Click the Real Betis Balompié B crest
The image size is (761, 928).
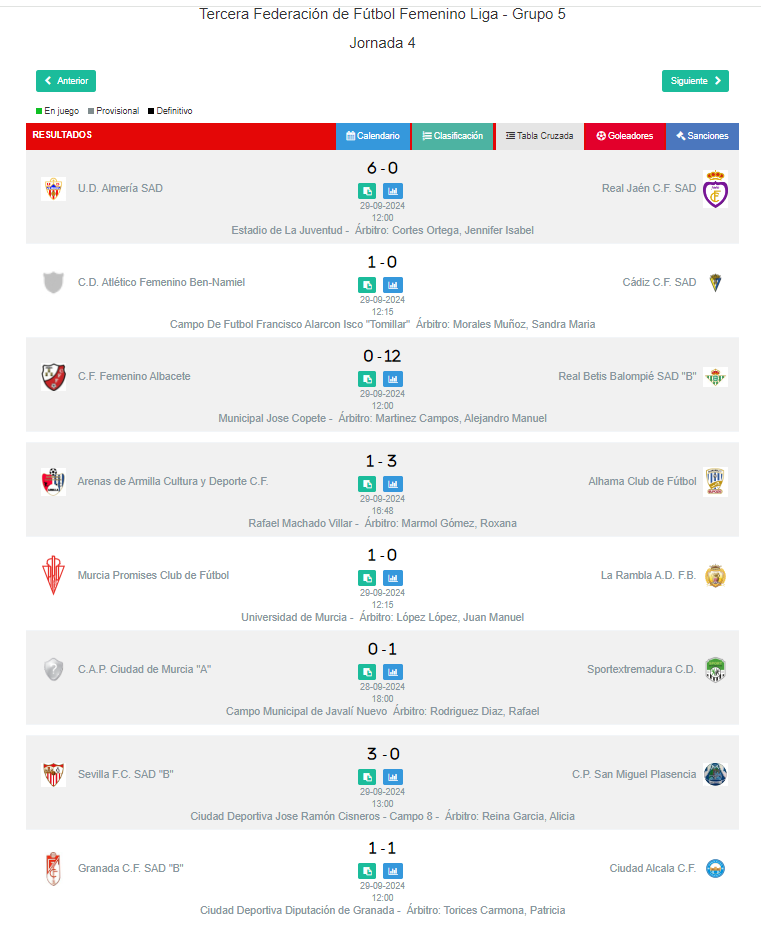(x=715, y=377)
